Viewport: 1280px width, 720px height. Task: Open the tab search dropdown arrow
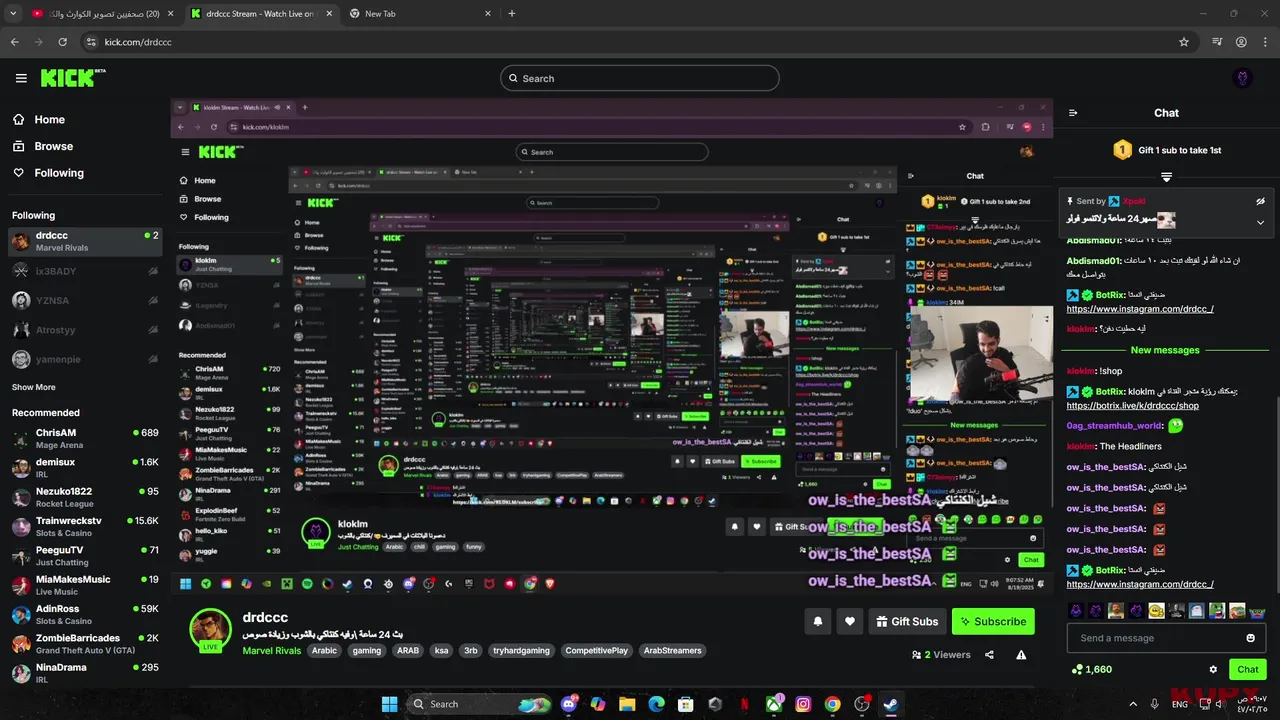[x=12, y=14]
